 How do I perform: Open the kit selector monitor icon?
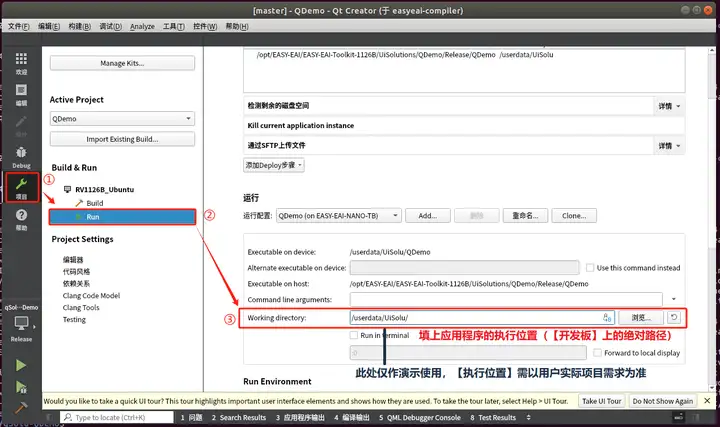coord(22,323)
